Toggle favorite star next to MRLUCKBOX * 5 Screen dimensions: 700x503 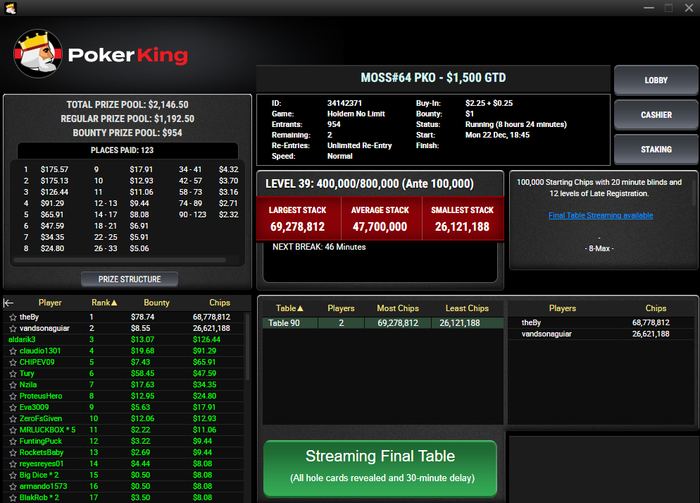pos(13,430)
